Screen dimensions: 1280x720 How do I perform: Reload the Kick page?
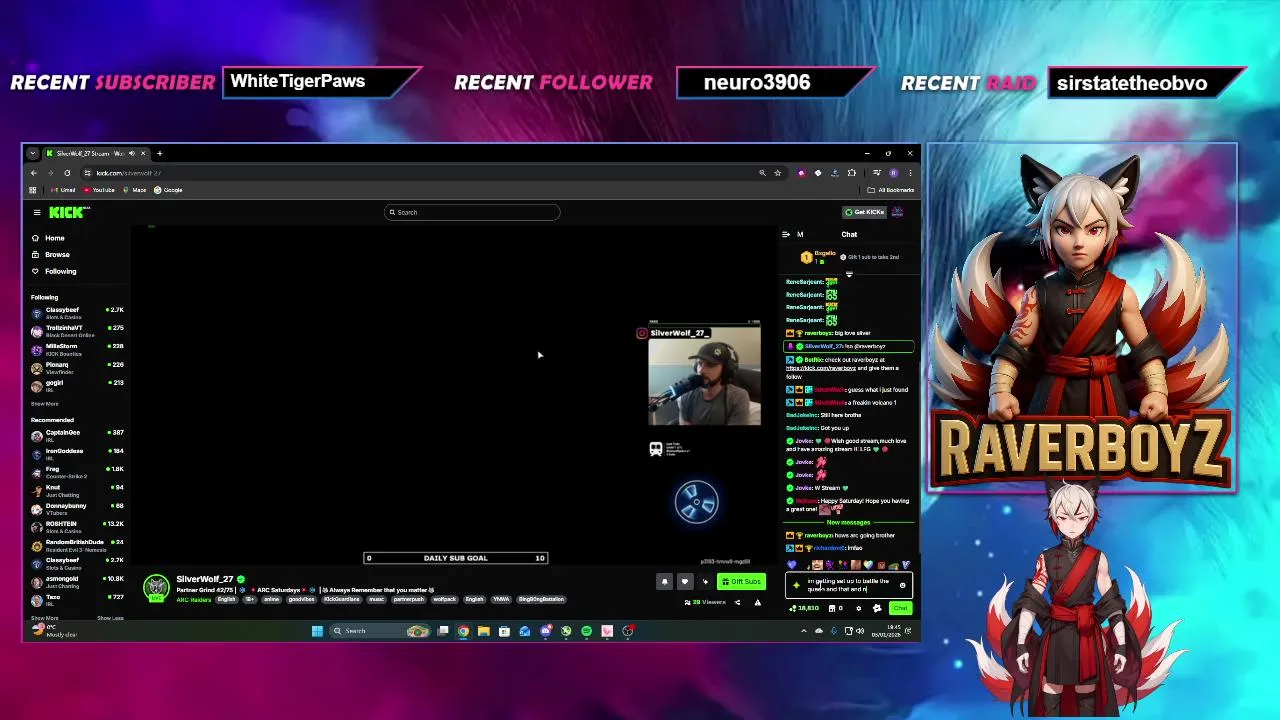(x=67, y=173)
